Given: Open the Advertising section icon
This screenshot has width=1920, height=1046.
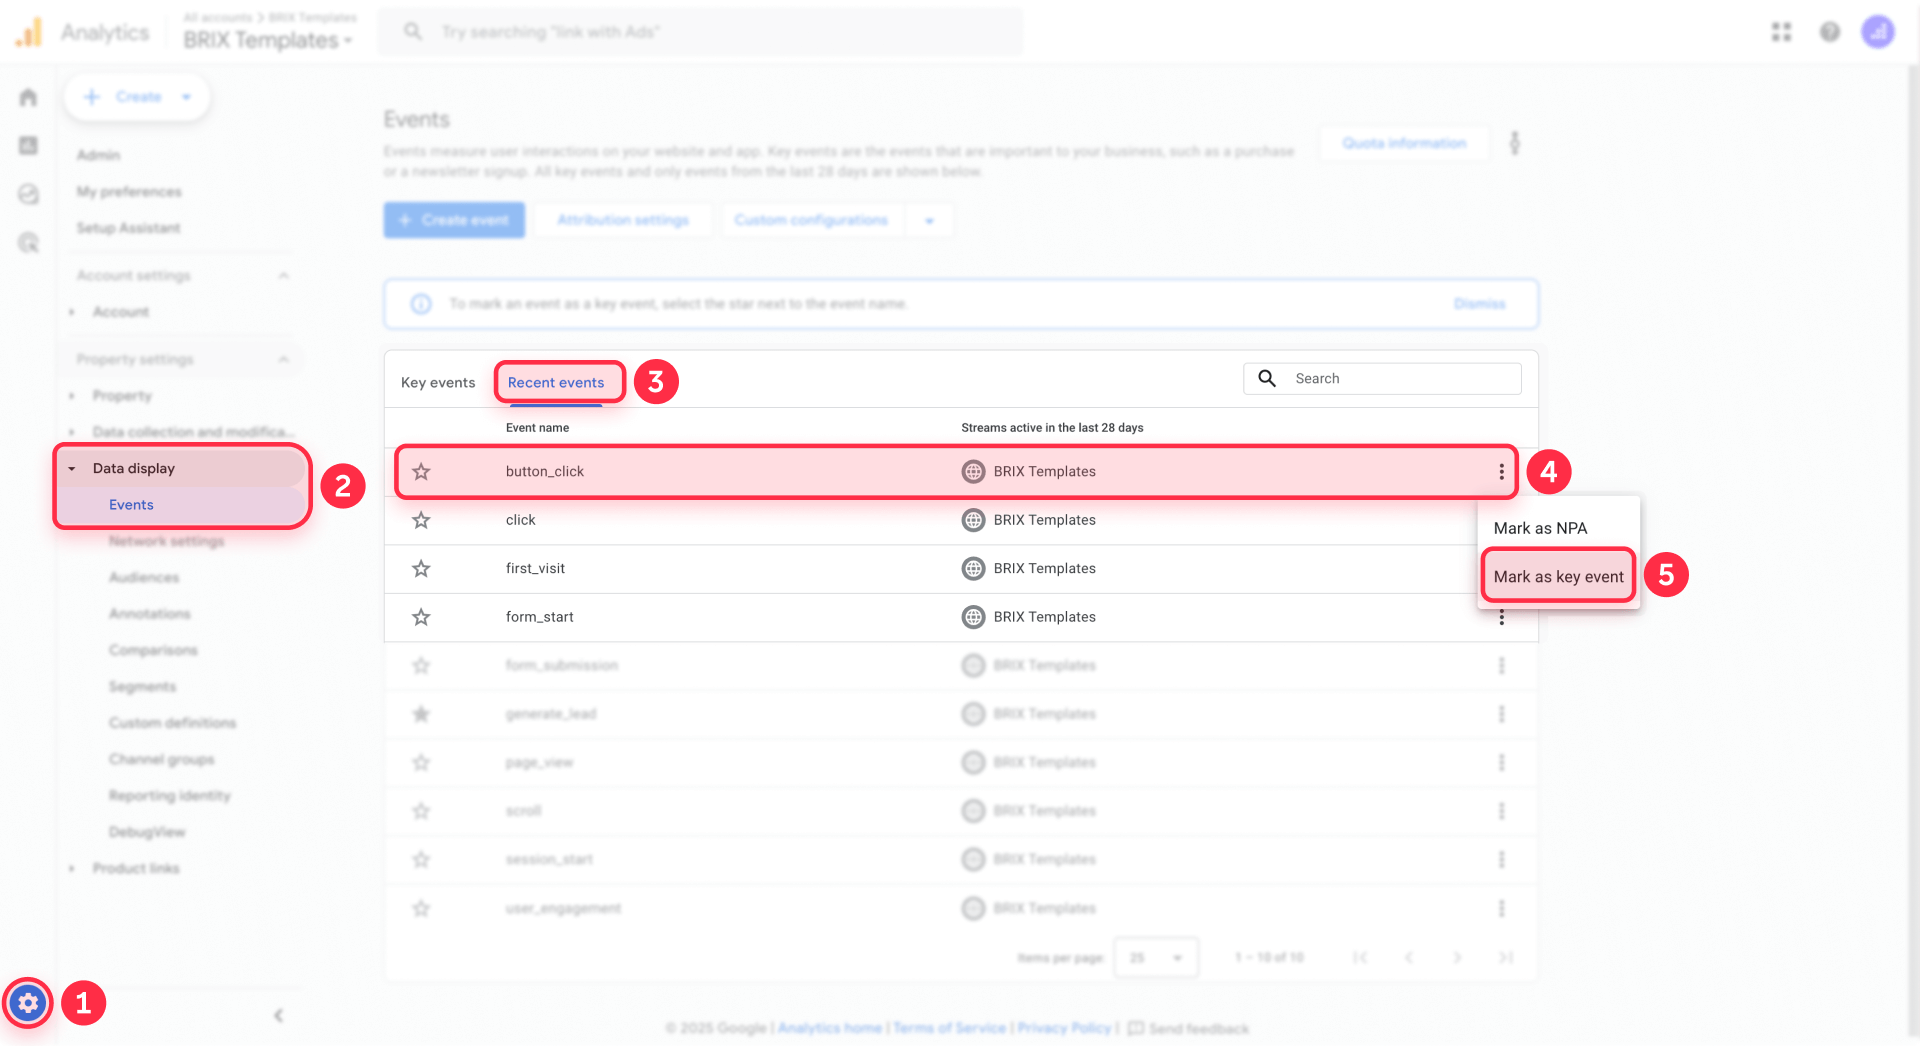Looking at the screenshot, I should click(27, 194).
